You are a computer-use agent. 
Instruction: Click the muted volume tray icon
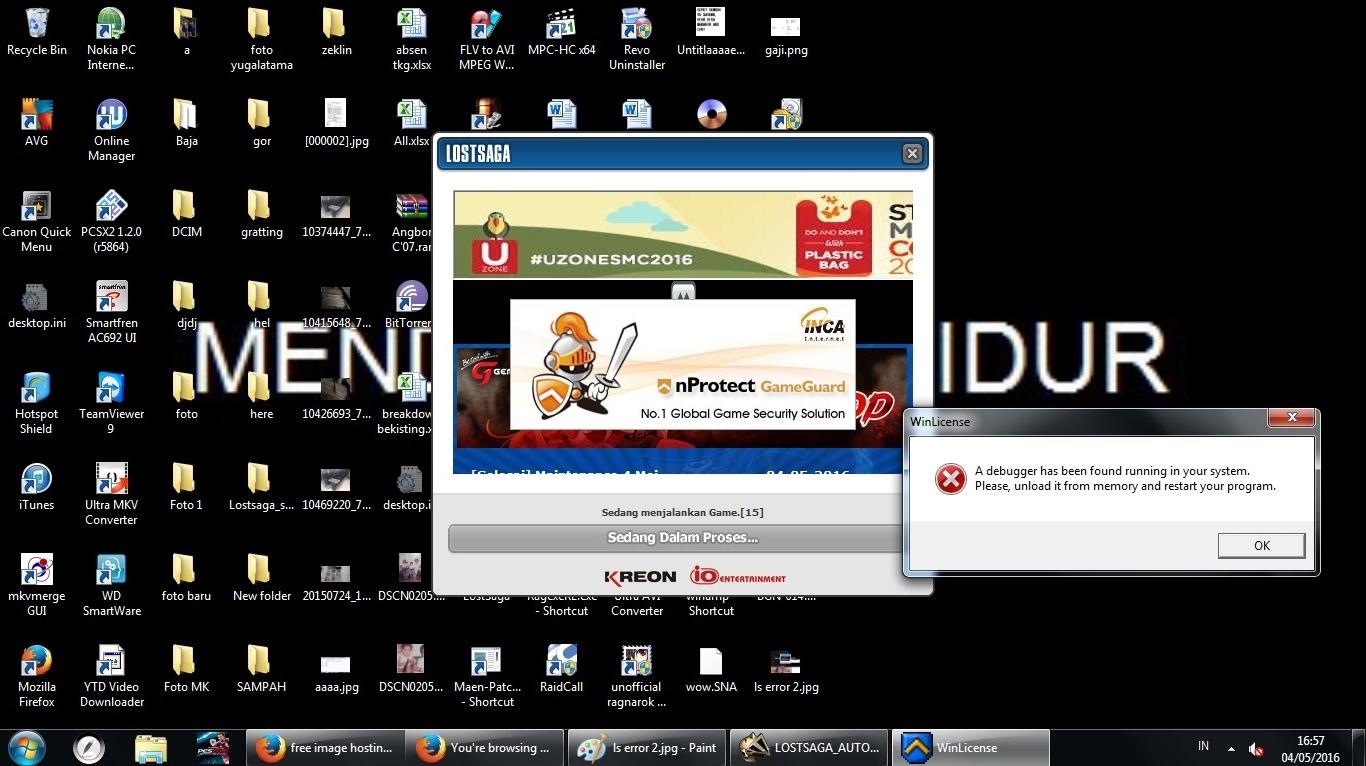tap(1256, 749)
